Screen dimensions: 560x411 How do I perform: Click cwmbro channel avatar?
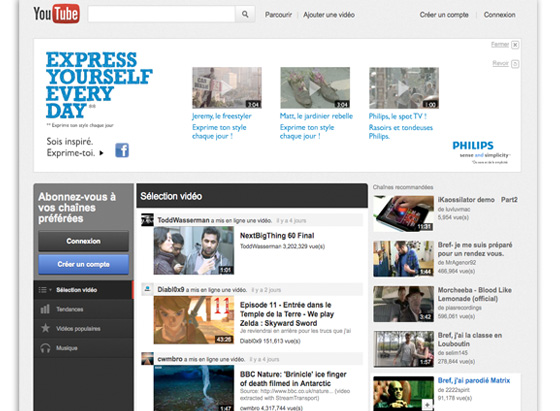coord(147,359)
